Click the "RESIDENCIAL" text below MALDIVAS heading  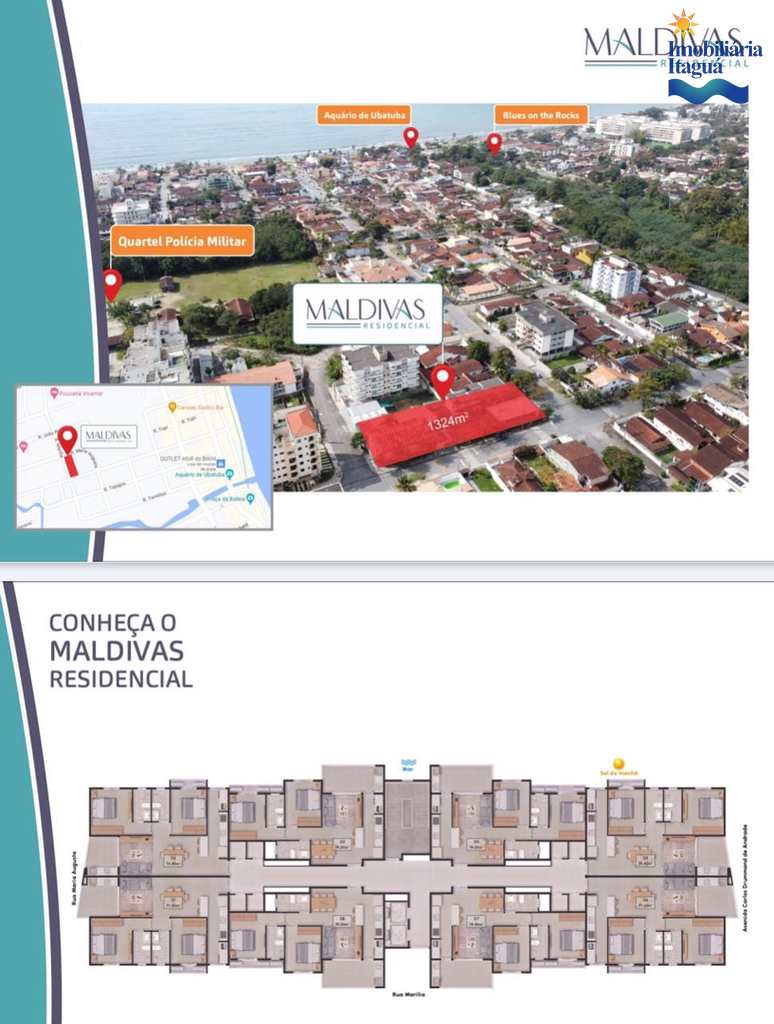(121, 679)
